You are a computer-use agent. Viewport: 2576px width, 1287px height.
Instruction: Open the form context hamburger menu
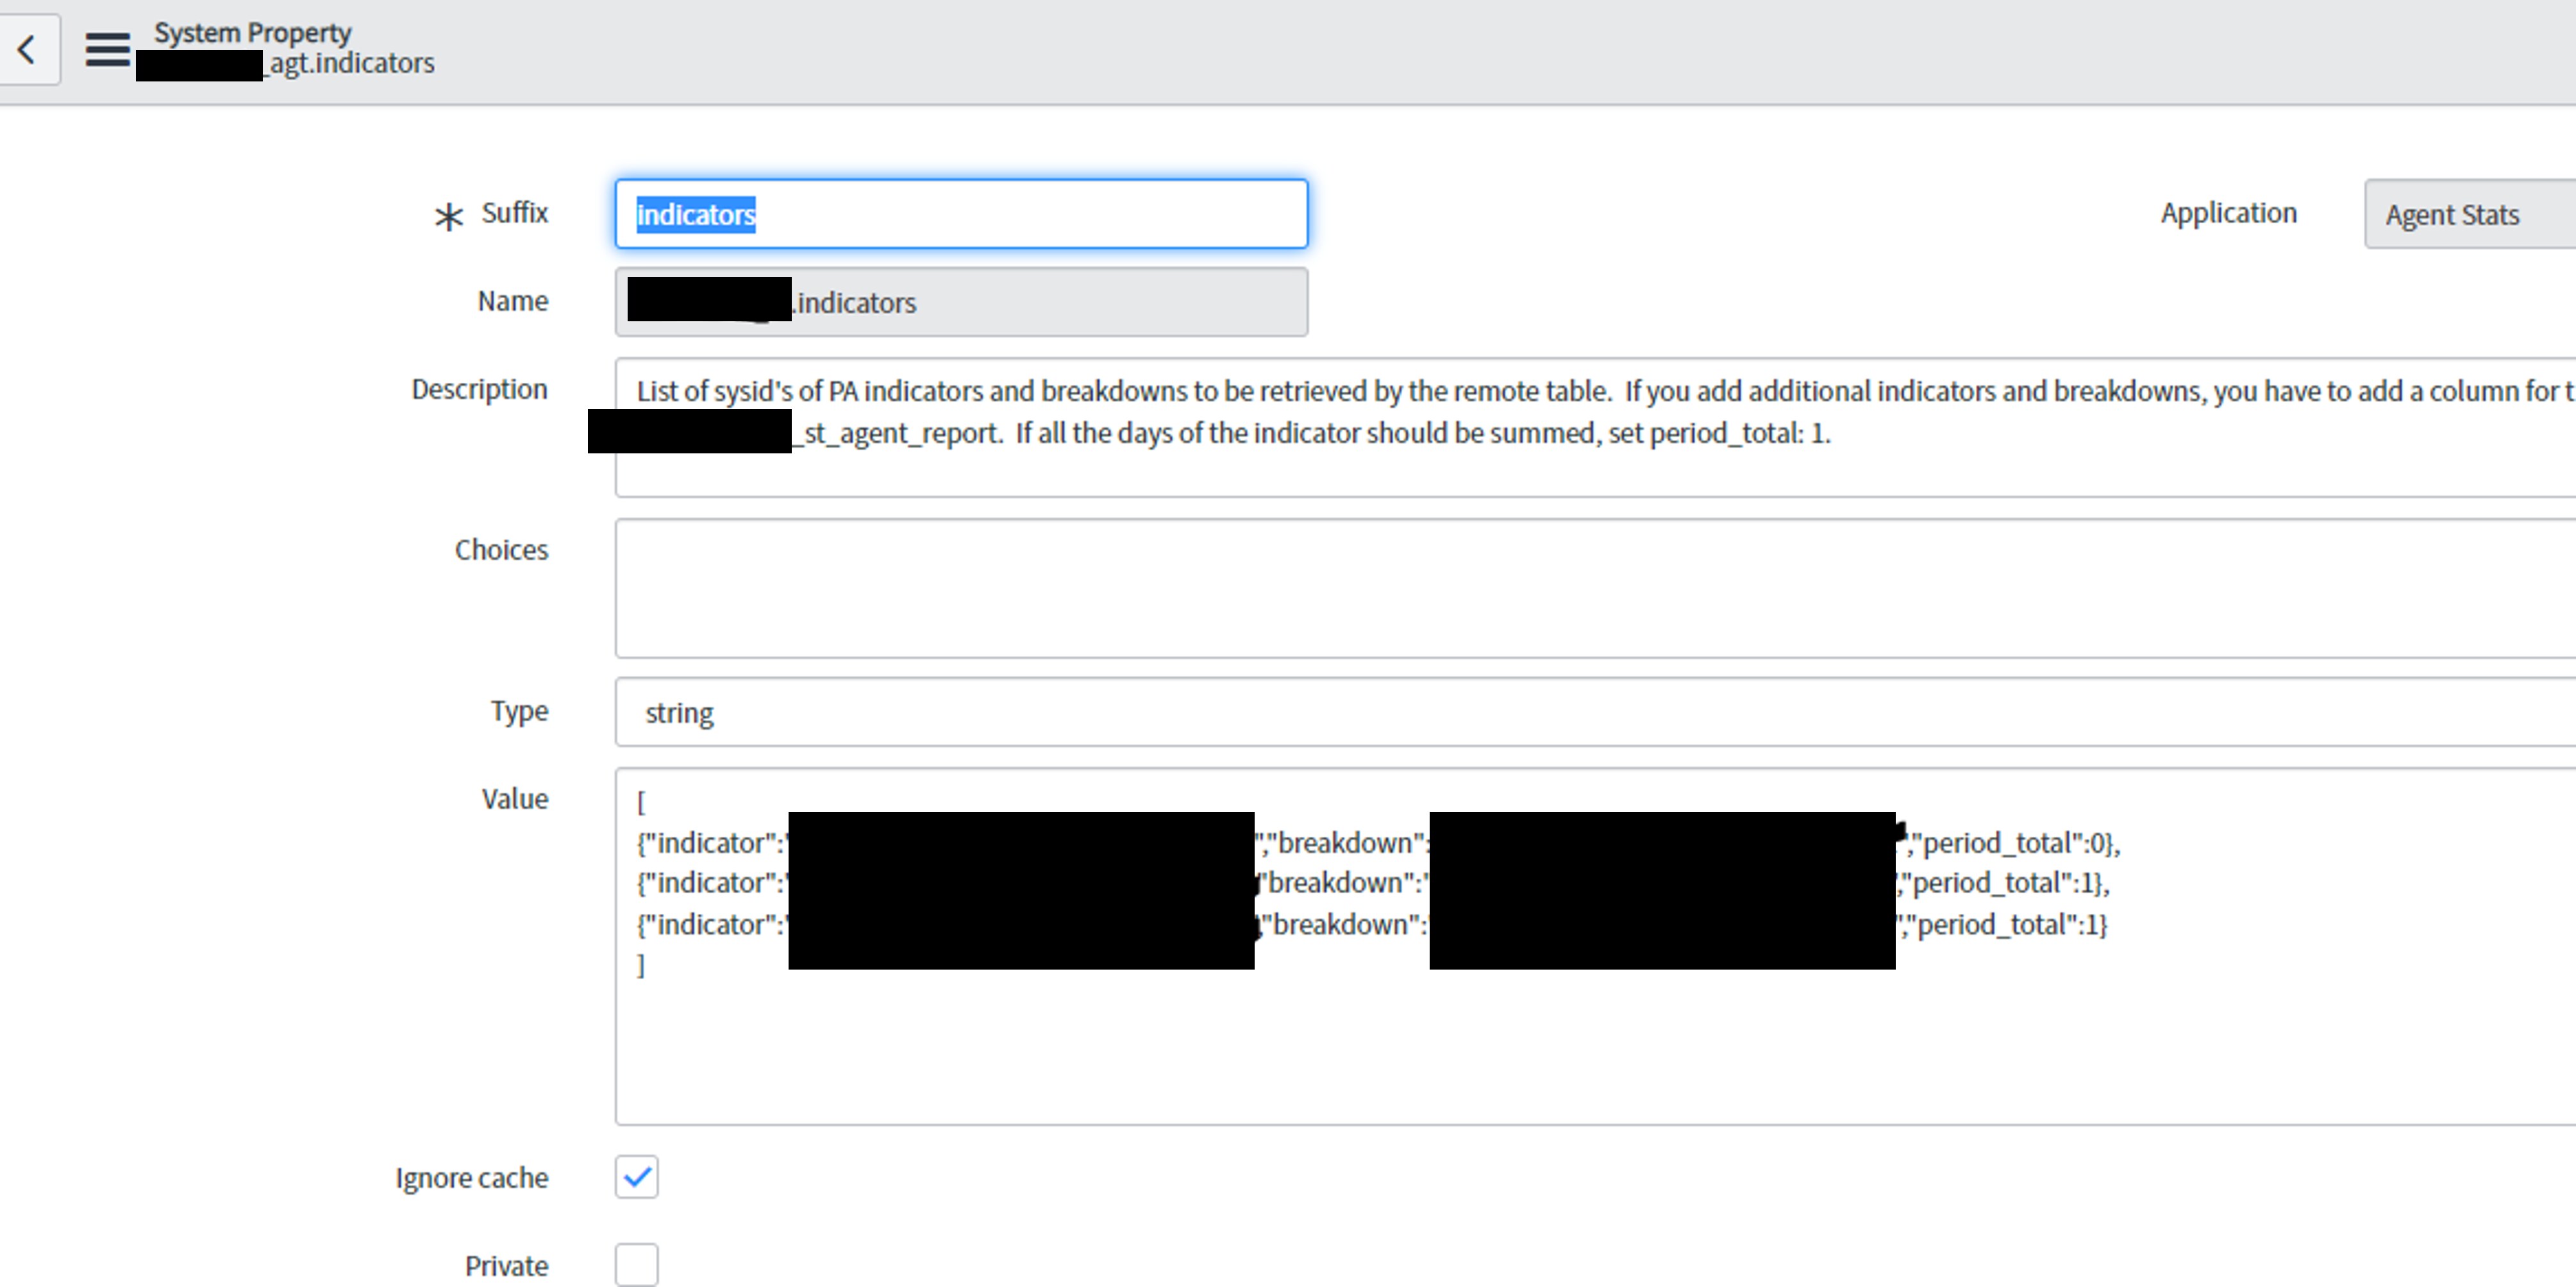coord(107,49)
